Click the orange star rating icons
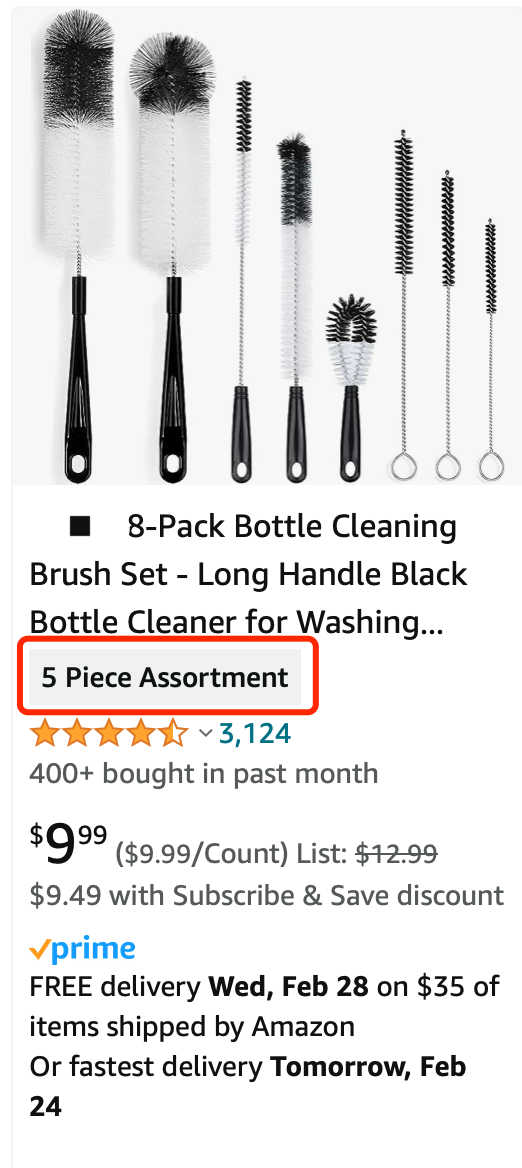Viewport: 522px width, 1168px height. click(109, 734)
